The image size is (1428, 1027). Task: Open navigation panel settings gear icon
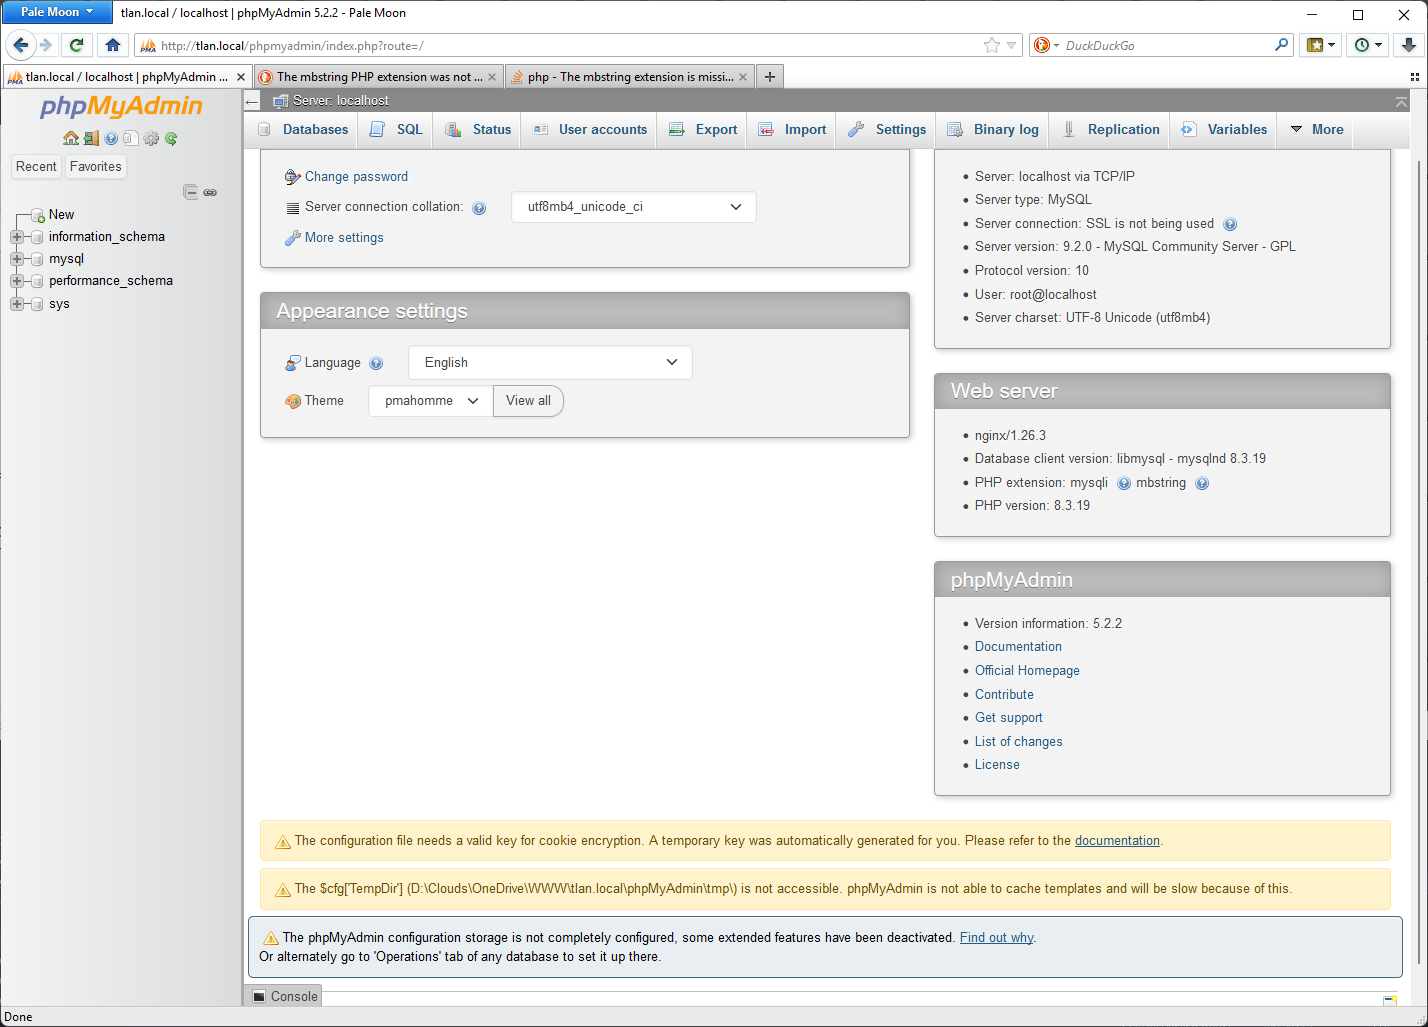pyautogui.click(x=151, y=139)
